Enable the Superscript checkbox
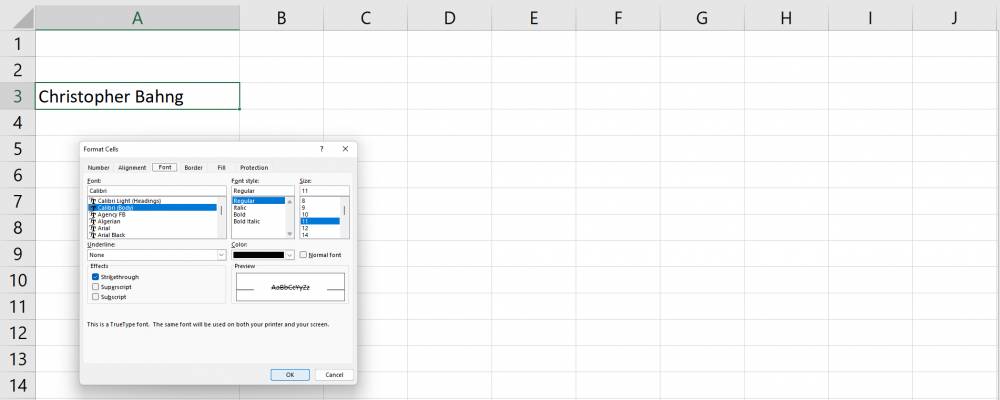Screen dimensions: 1000x400 click(96, 287)
